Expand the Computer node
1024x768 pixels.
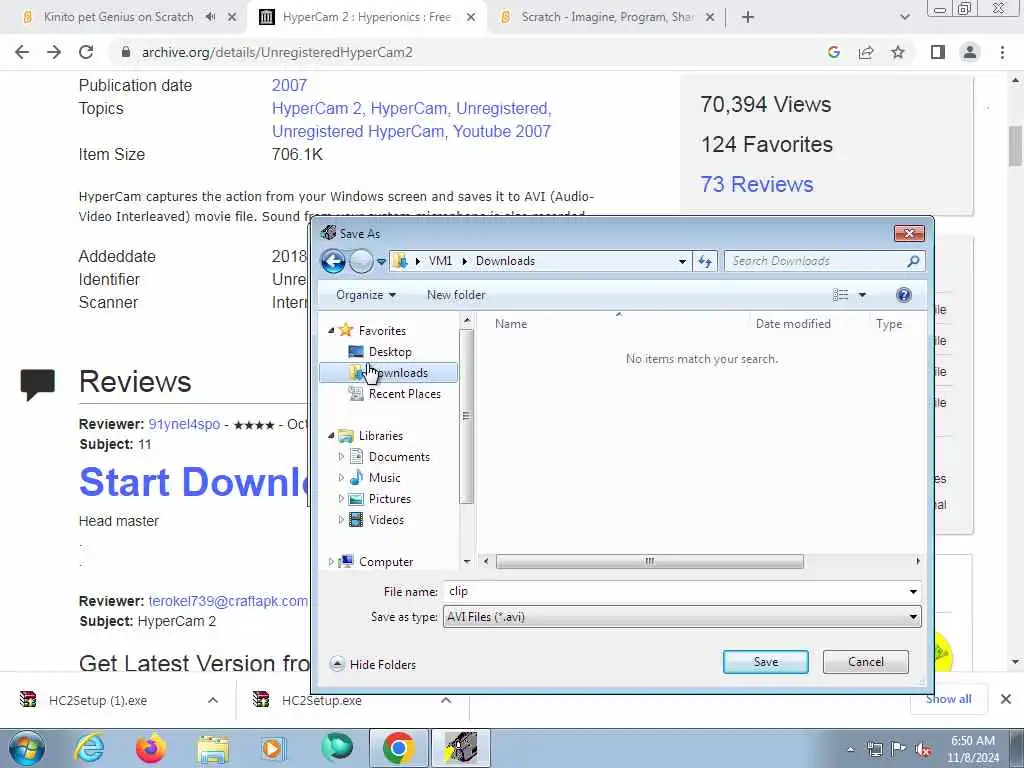[331, 562]
